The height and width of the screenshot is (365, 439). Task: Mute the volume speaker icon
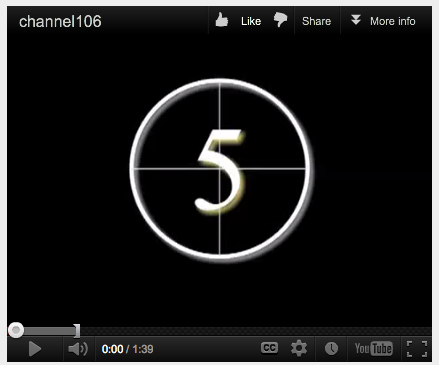click(78, 349)
